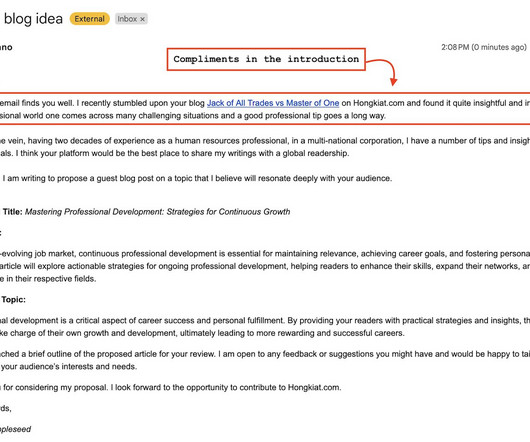
Task: Click the yellow External tag
Action: coord(90,19)
